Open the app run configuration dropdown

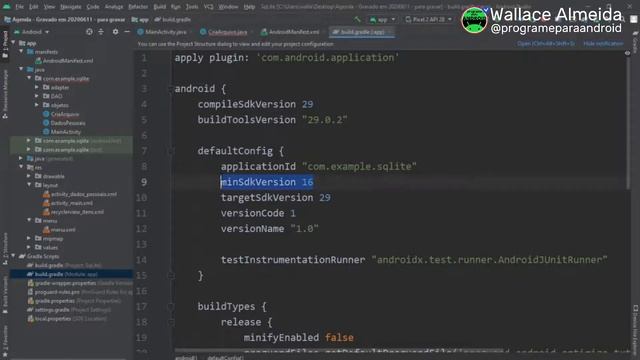pos(382,19)
